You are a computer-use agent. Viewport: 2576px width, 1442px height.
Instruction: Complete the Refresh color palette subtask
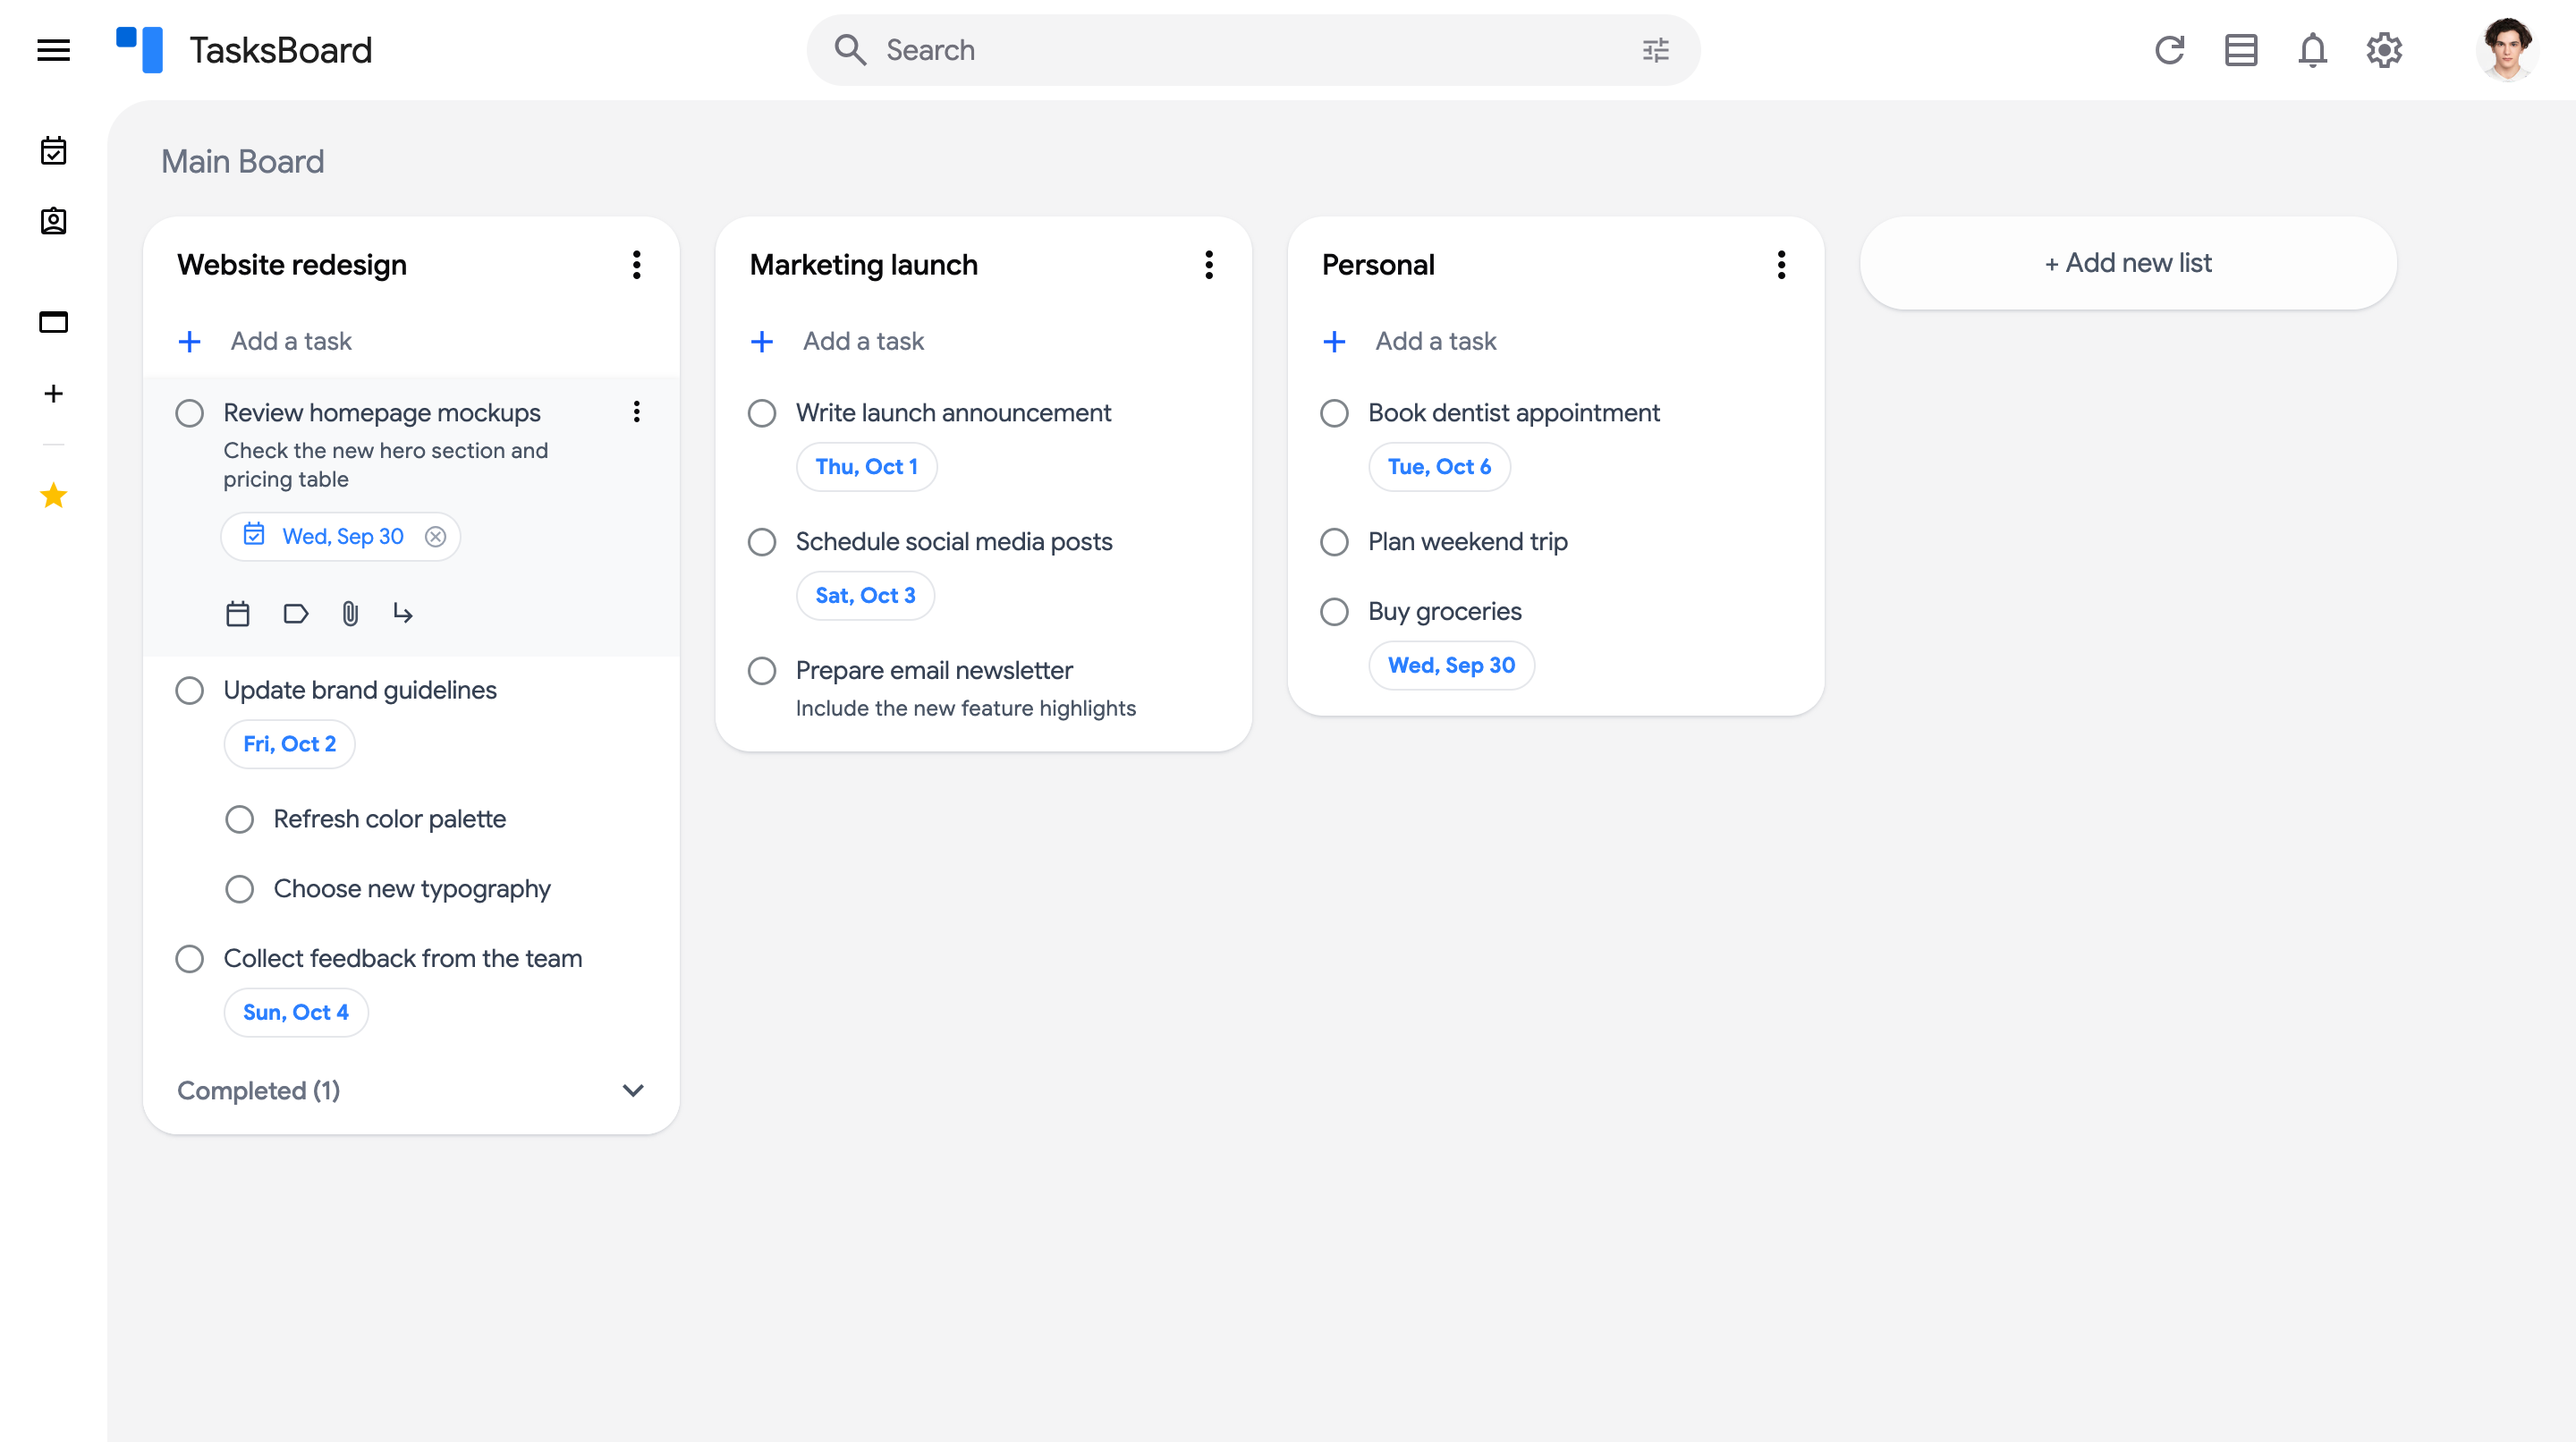[x=239, y=819]
